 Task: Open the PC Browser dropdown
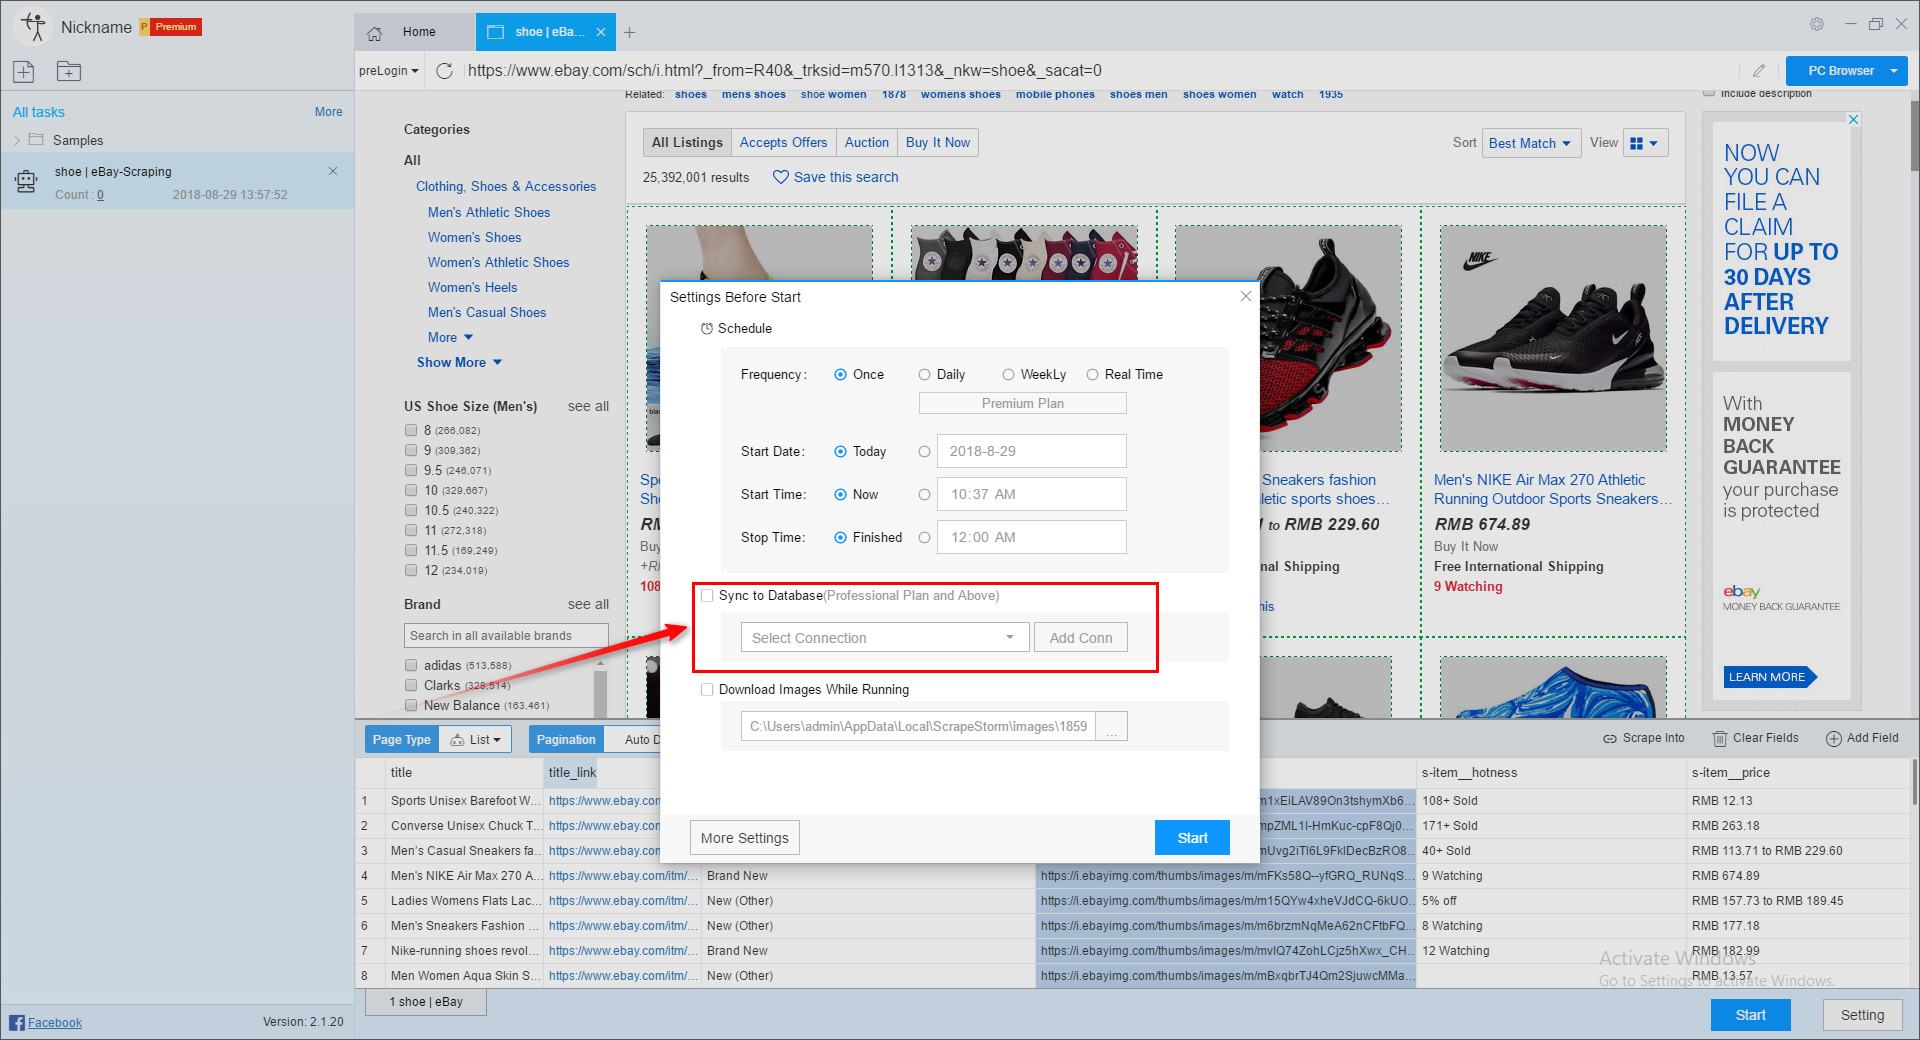[1845, 70]
